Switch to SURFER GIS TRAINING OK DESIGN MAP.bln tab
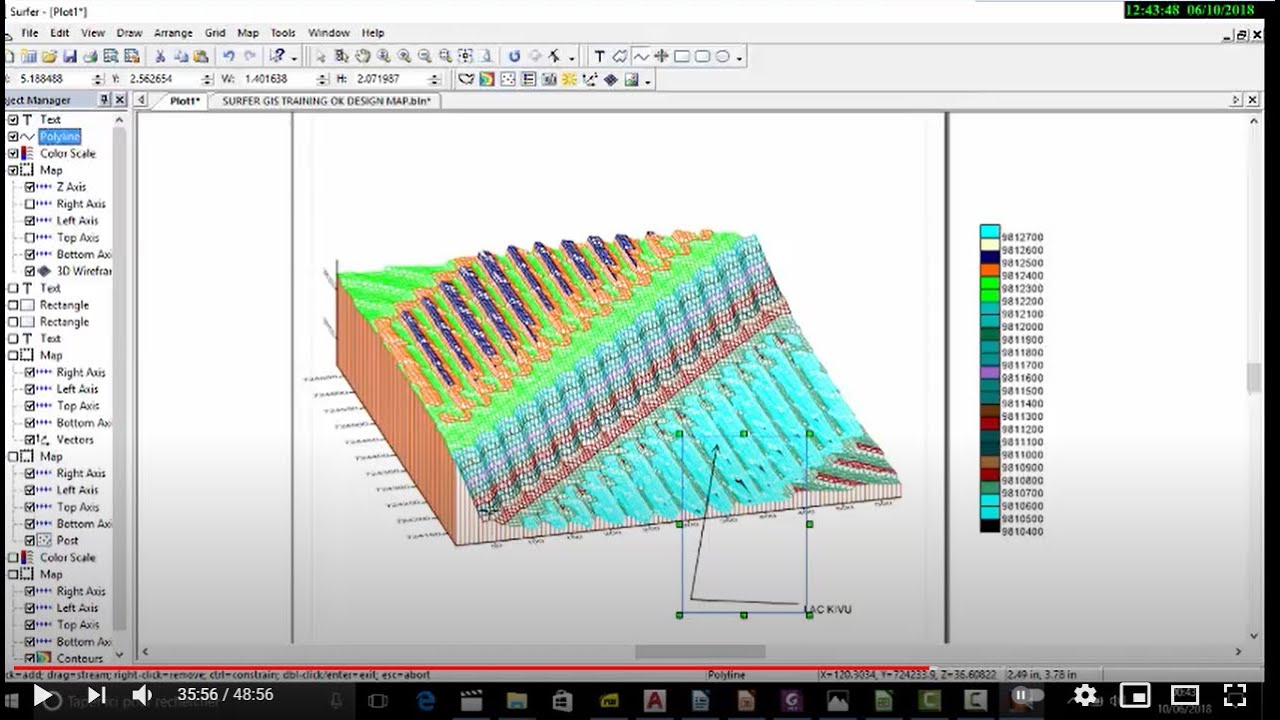 [x=326, y=101]
